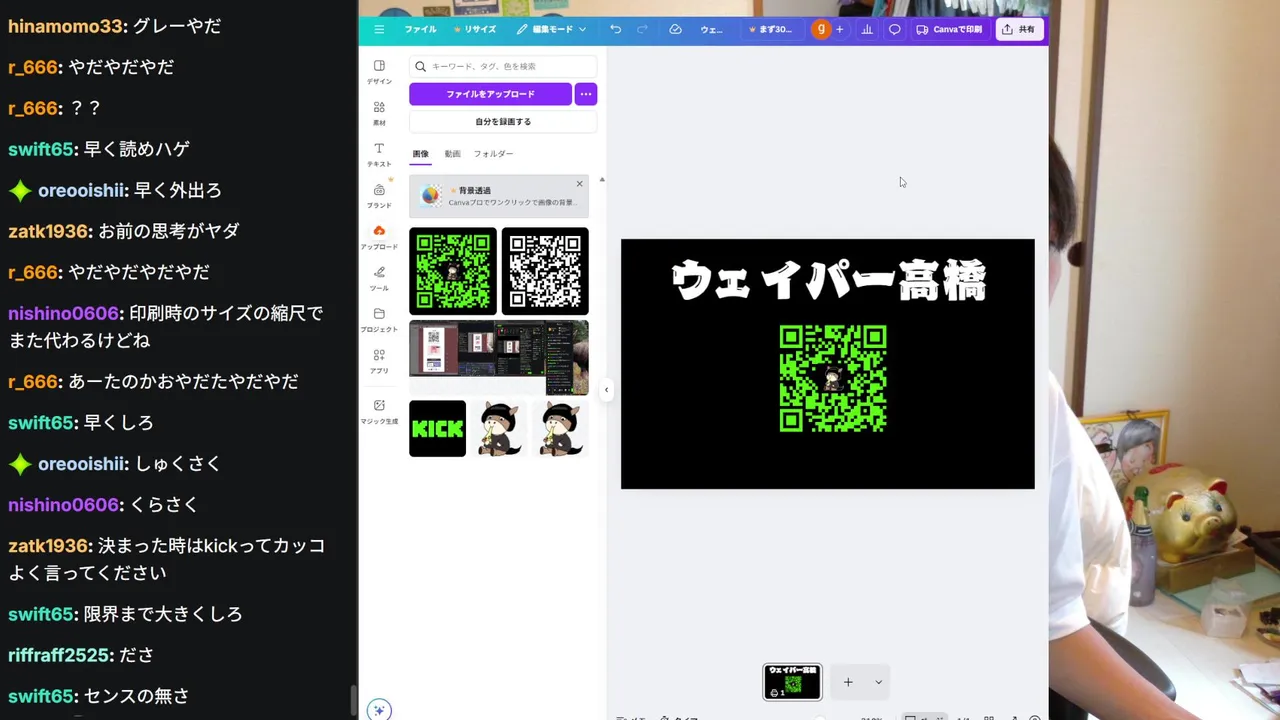The image size is (1280, 720).
Task: Select the アップロード sidebar panel
Action: coord(379,237)
